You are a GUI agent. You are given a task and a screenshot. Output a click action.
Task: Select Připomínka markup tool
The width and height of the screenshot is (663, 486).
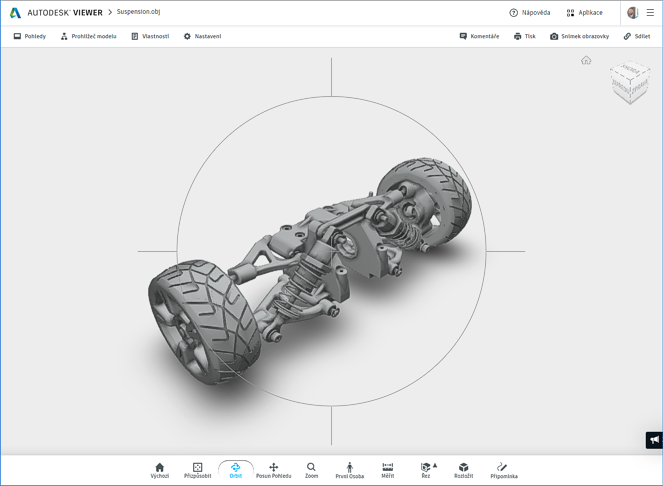click(x=504, y=470)
